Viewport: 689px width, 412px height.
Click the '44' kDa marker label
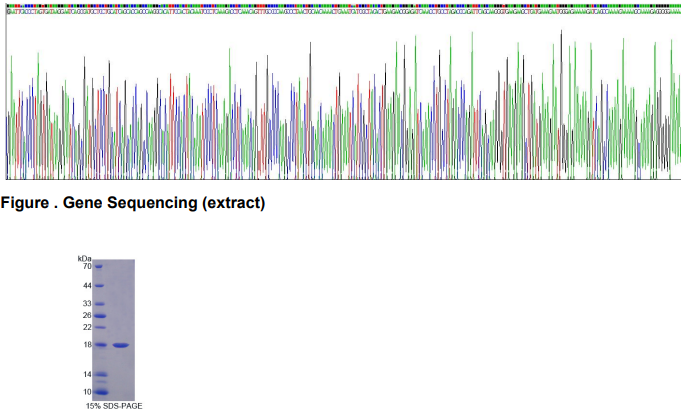tap(87, 286)
